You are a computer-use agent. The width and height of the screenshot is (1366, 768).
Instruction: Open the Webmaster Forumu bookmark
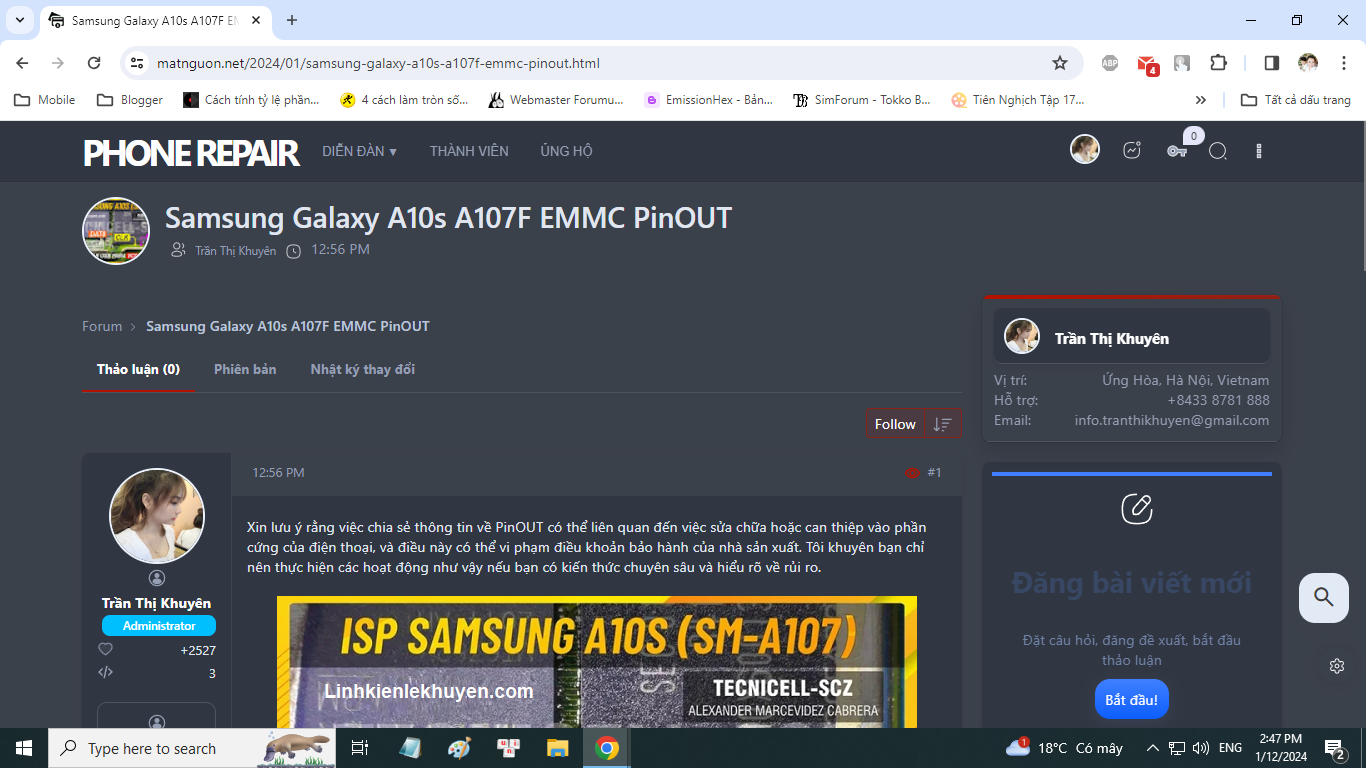click(556, 100)
